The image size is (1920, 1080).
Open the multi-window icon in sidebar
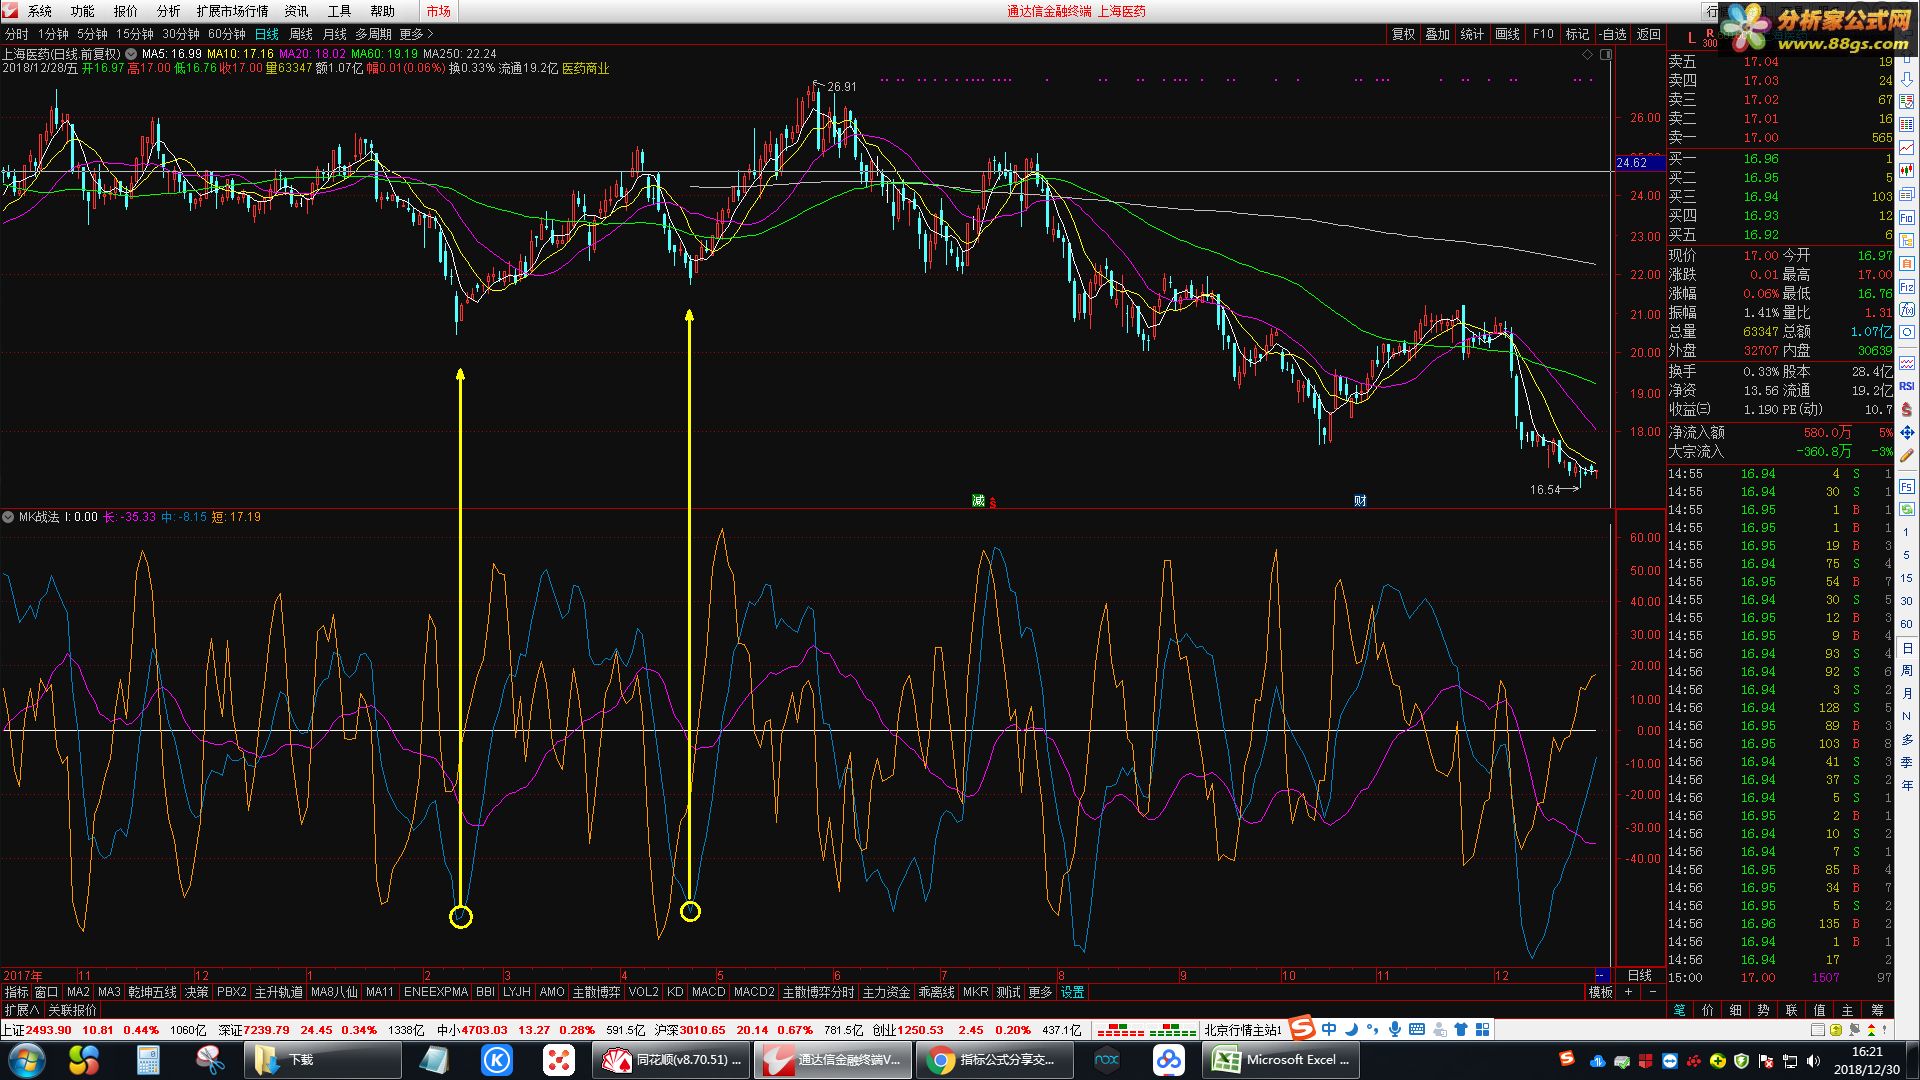pyautogui.click(x=1907, y=194)
